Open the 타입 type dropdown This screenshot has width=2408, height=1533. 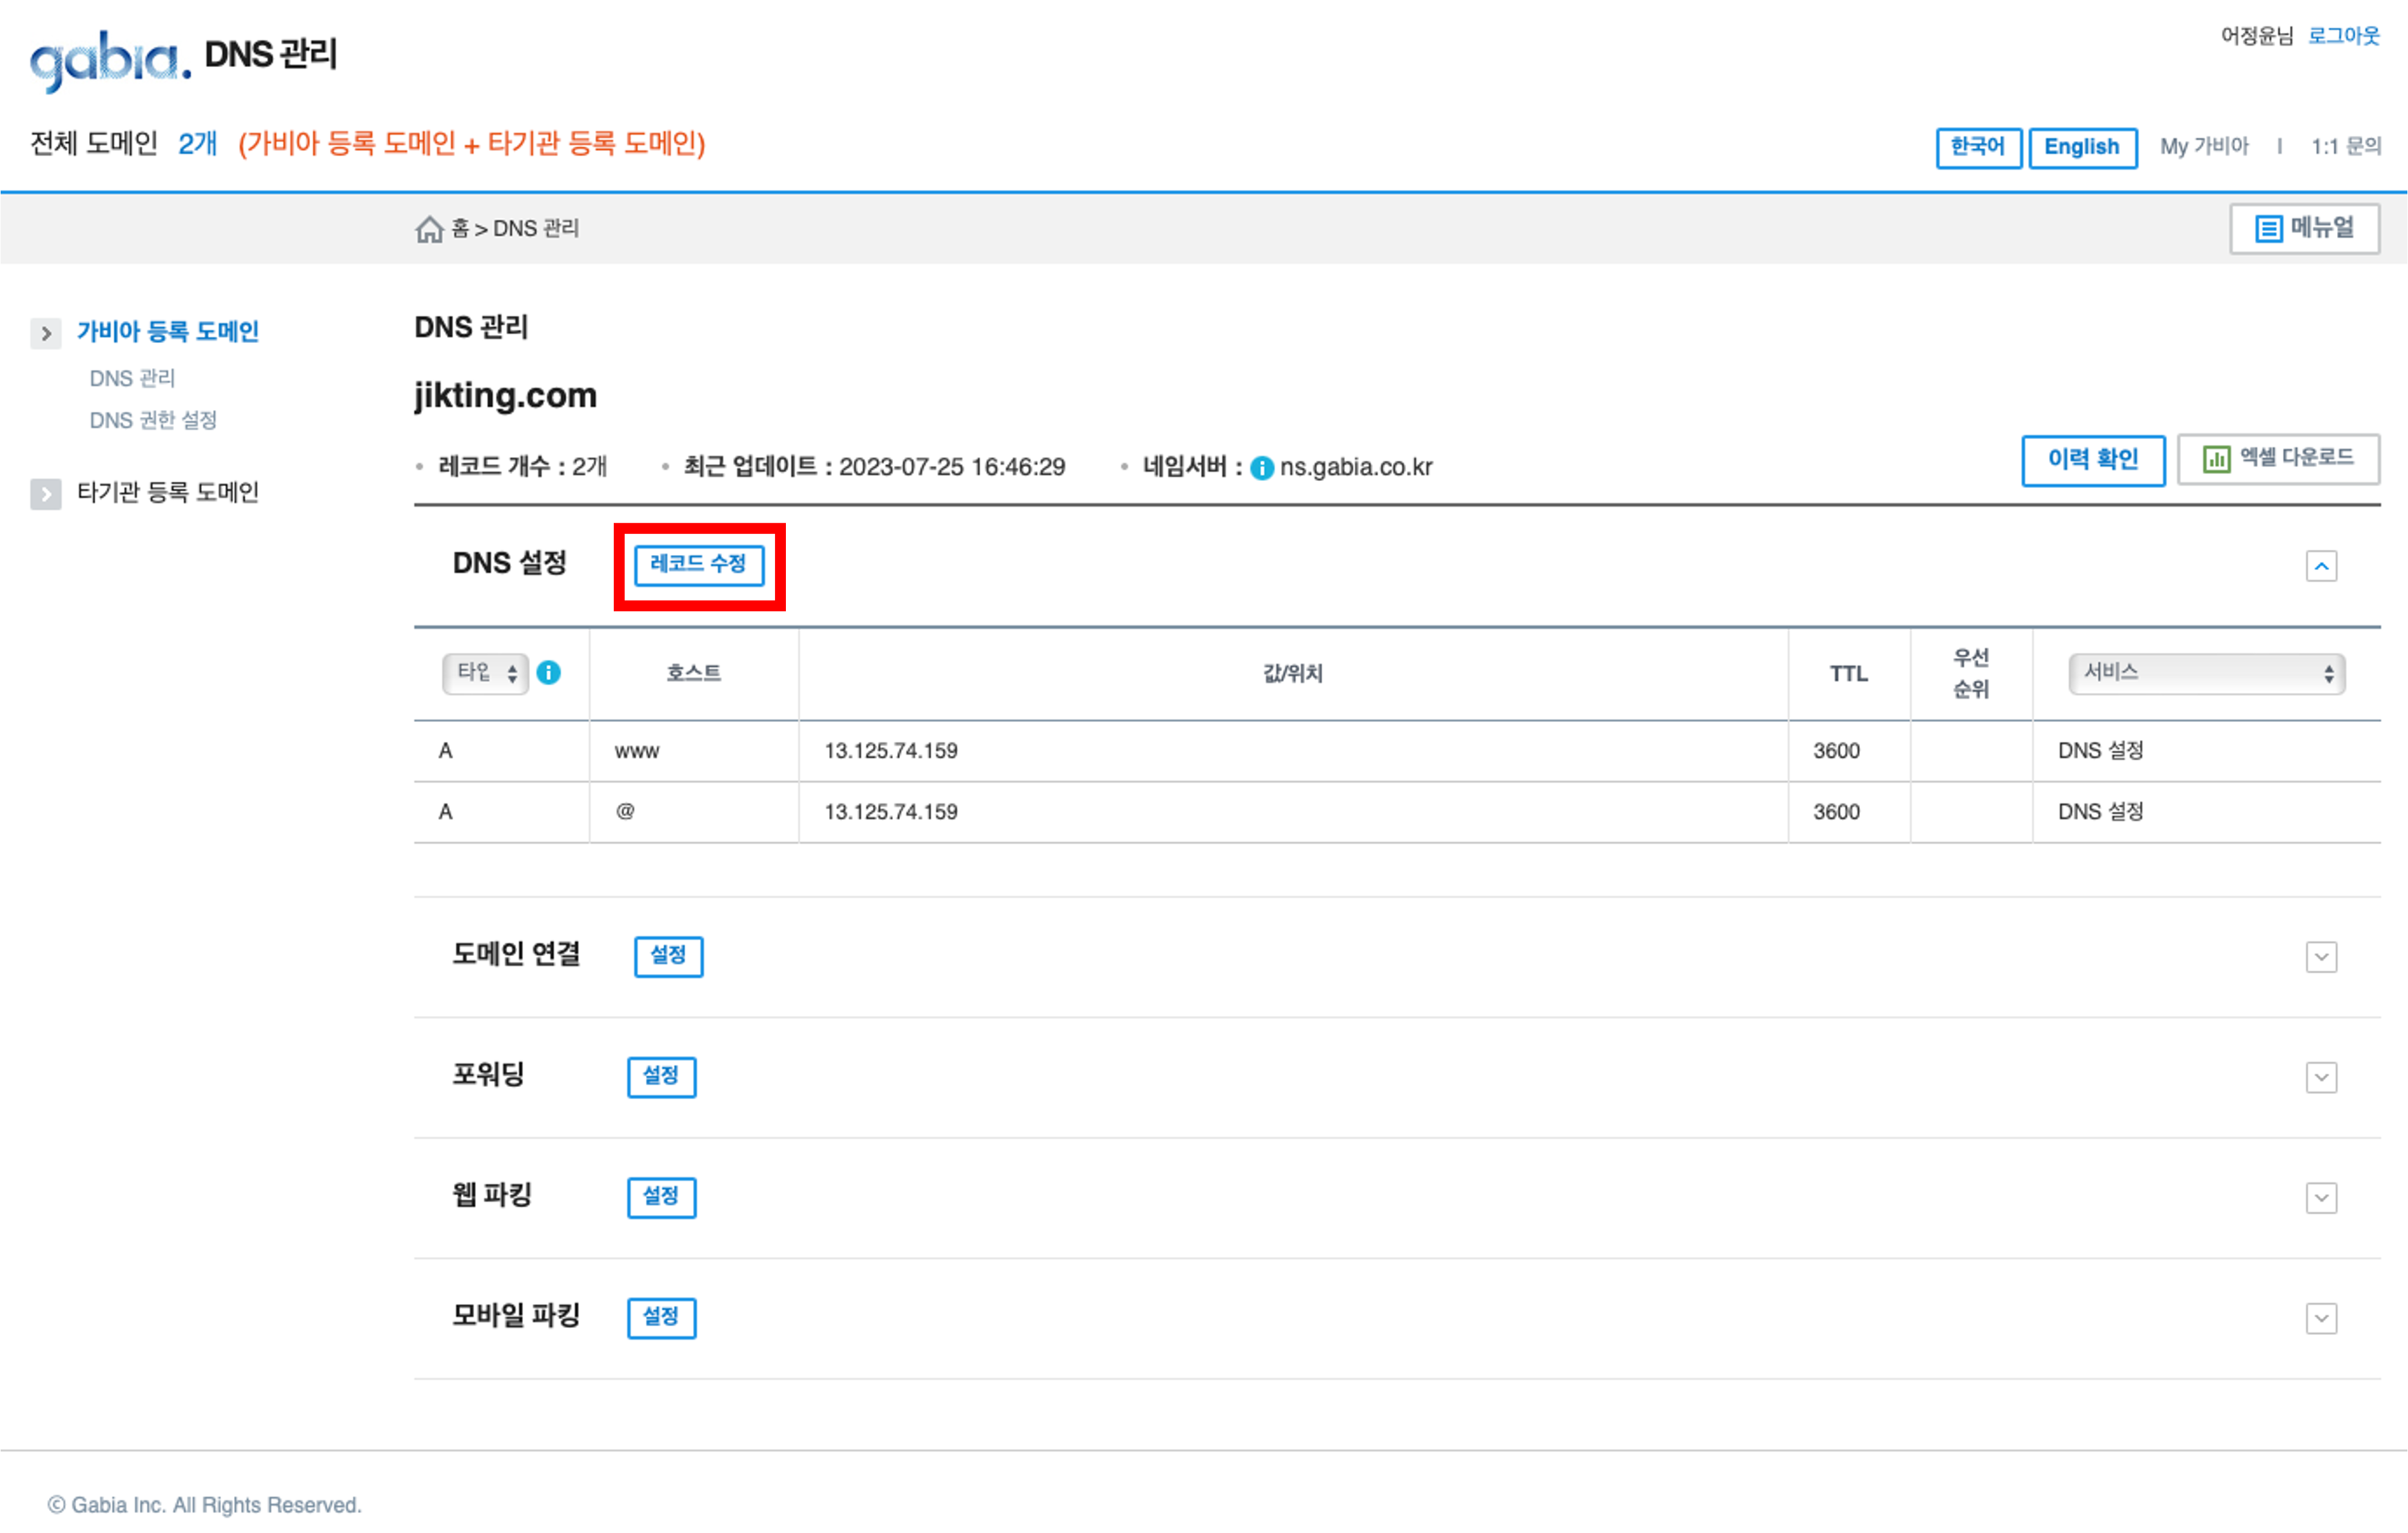(485, 673)
